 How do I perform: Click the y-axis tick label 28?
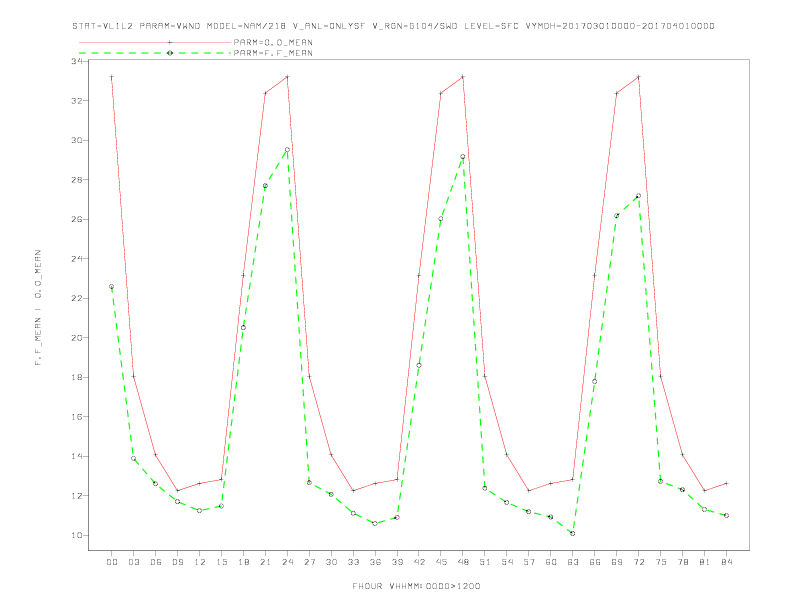(x=77, y=180)
